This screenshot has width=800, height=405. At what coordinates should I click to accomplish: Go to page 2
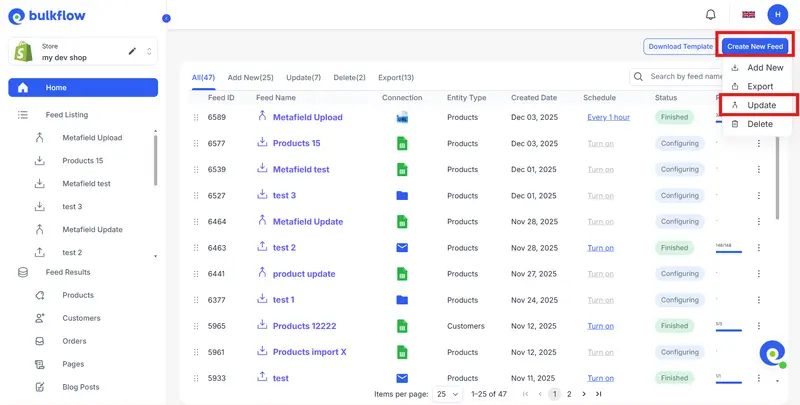coord(569,394)
